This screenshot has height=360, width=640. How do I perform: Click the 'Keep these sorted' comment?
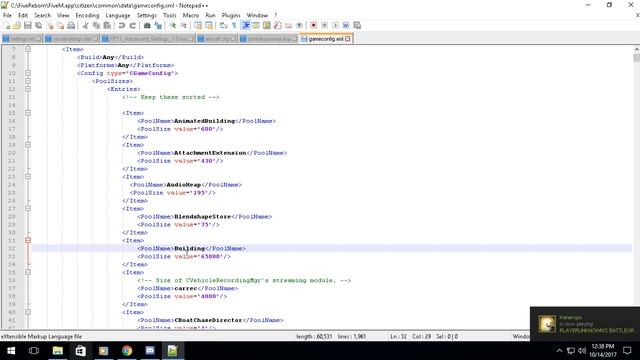pos(171,97)
